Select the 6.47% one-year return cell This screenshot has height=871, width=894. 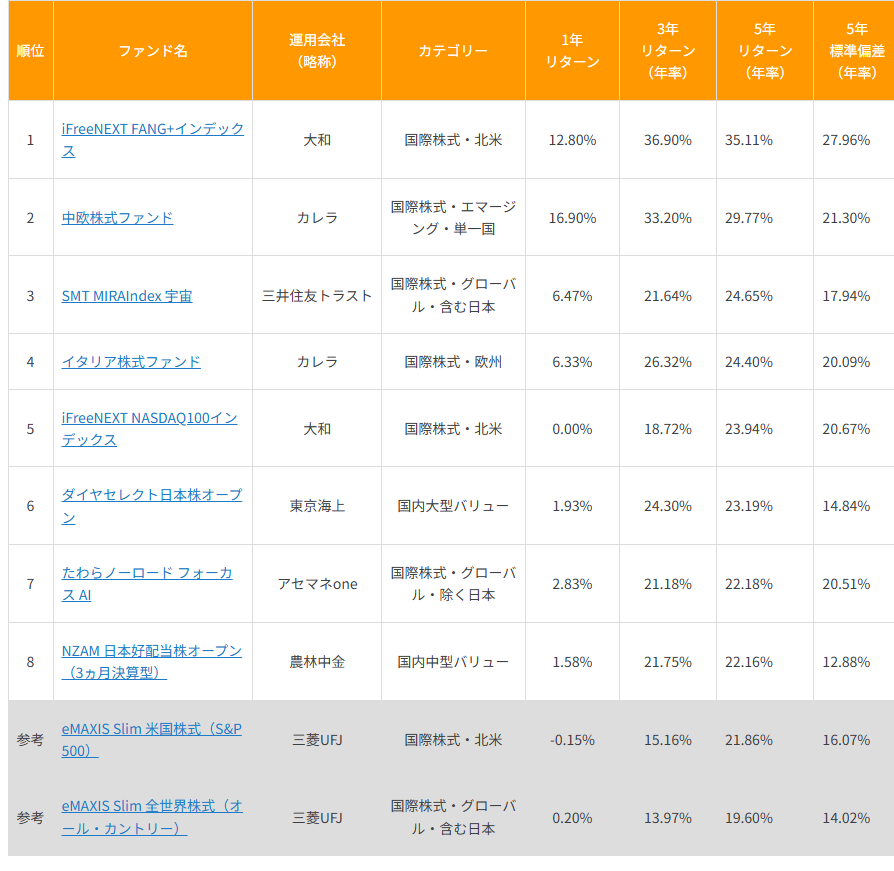point(572,296)
